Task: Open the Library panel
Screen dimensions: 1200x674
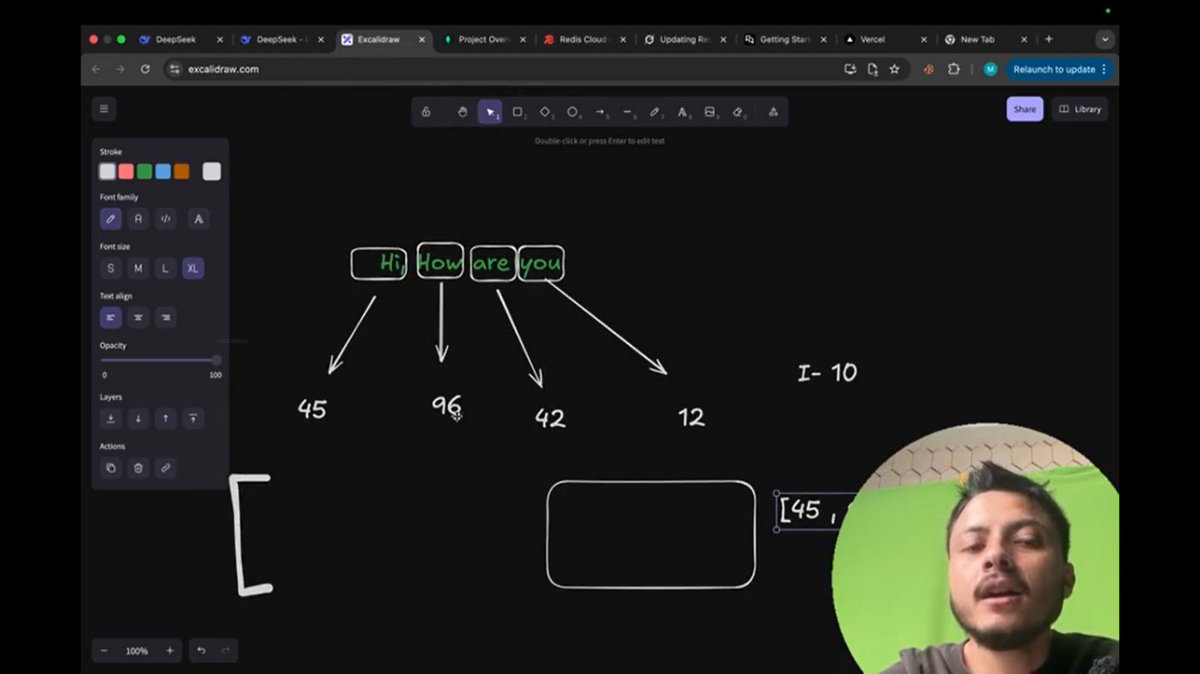Action: pos(1080,109)
